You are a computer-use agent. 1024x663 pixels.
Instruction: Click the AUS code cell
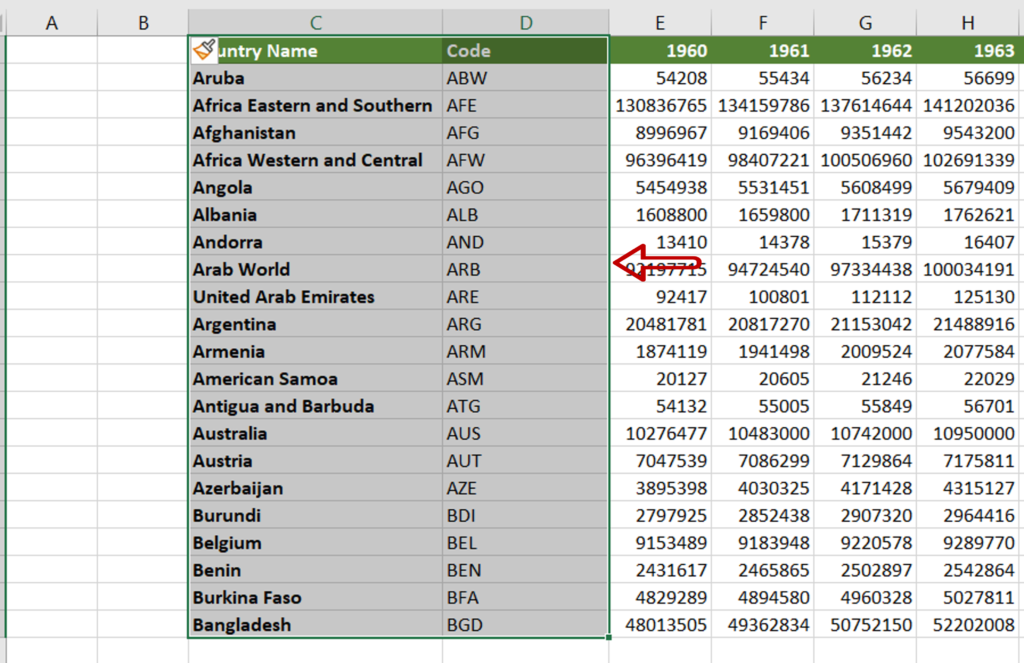tap(526, 433)
